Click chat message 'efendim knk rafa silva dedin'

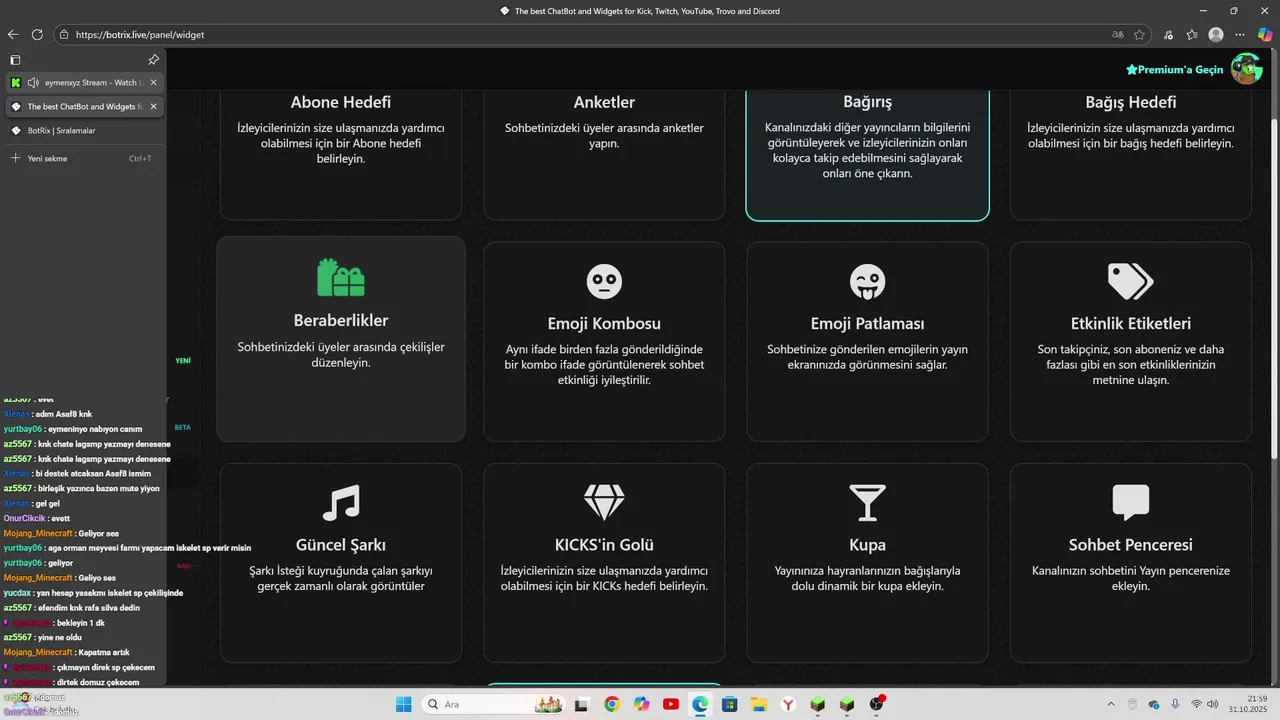click(x=88, y=608)
